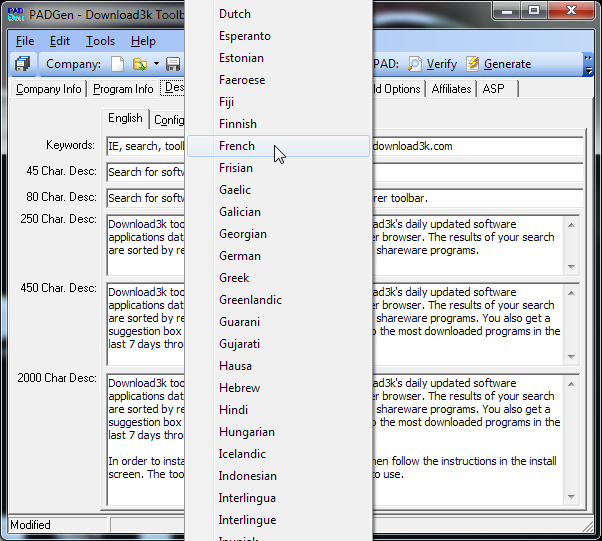Select the English description sub-tab
This screenshot has width=602, height=541.
click(x=125, y=119)
